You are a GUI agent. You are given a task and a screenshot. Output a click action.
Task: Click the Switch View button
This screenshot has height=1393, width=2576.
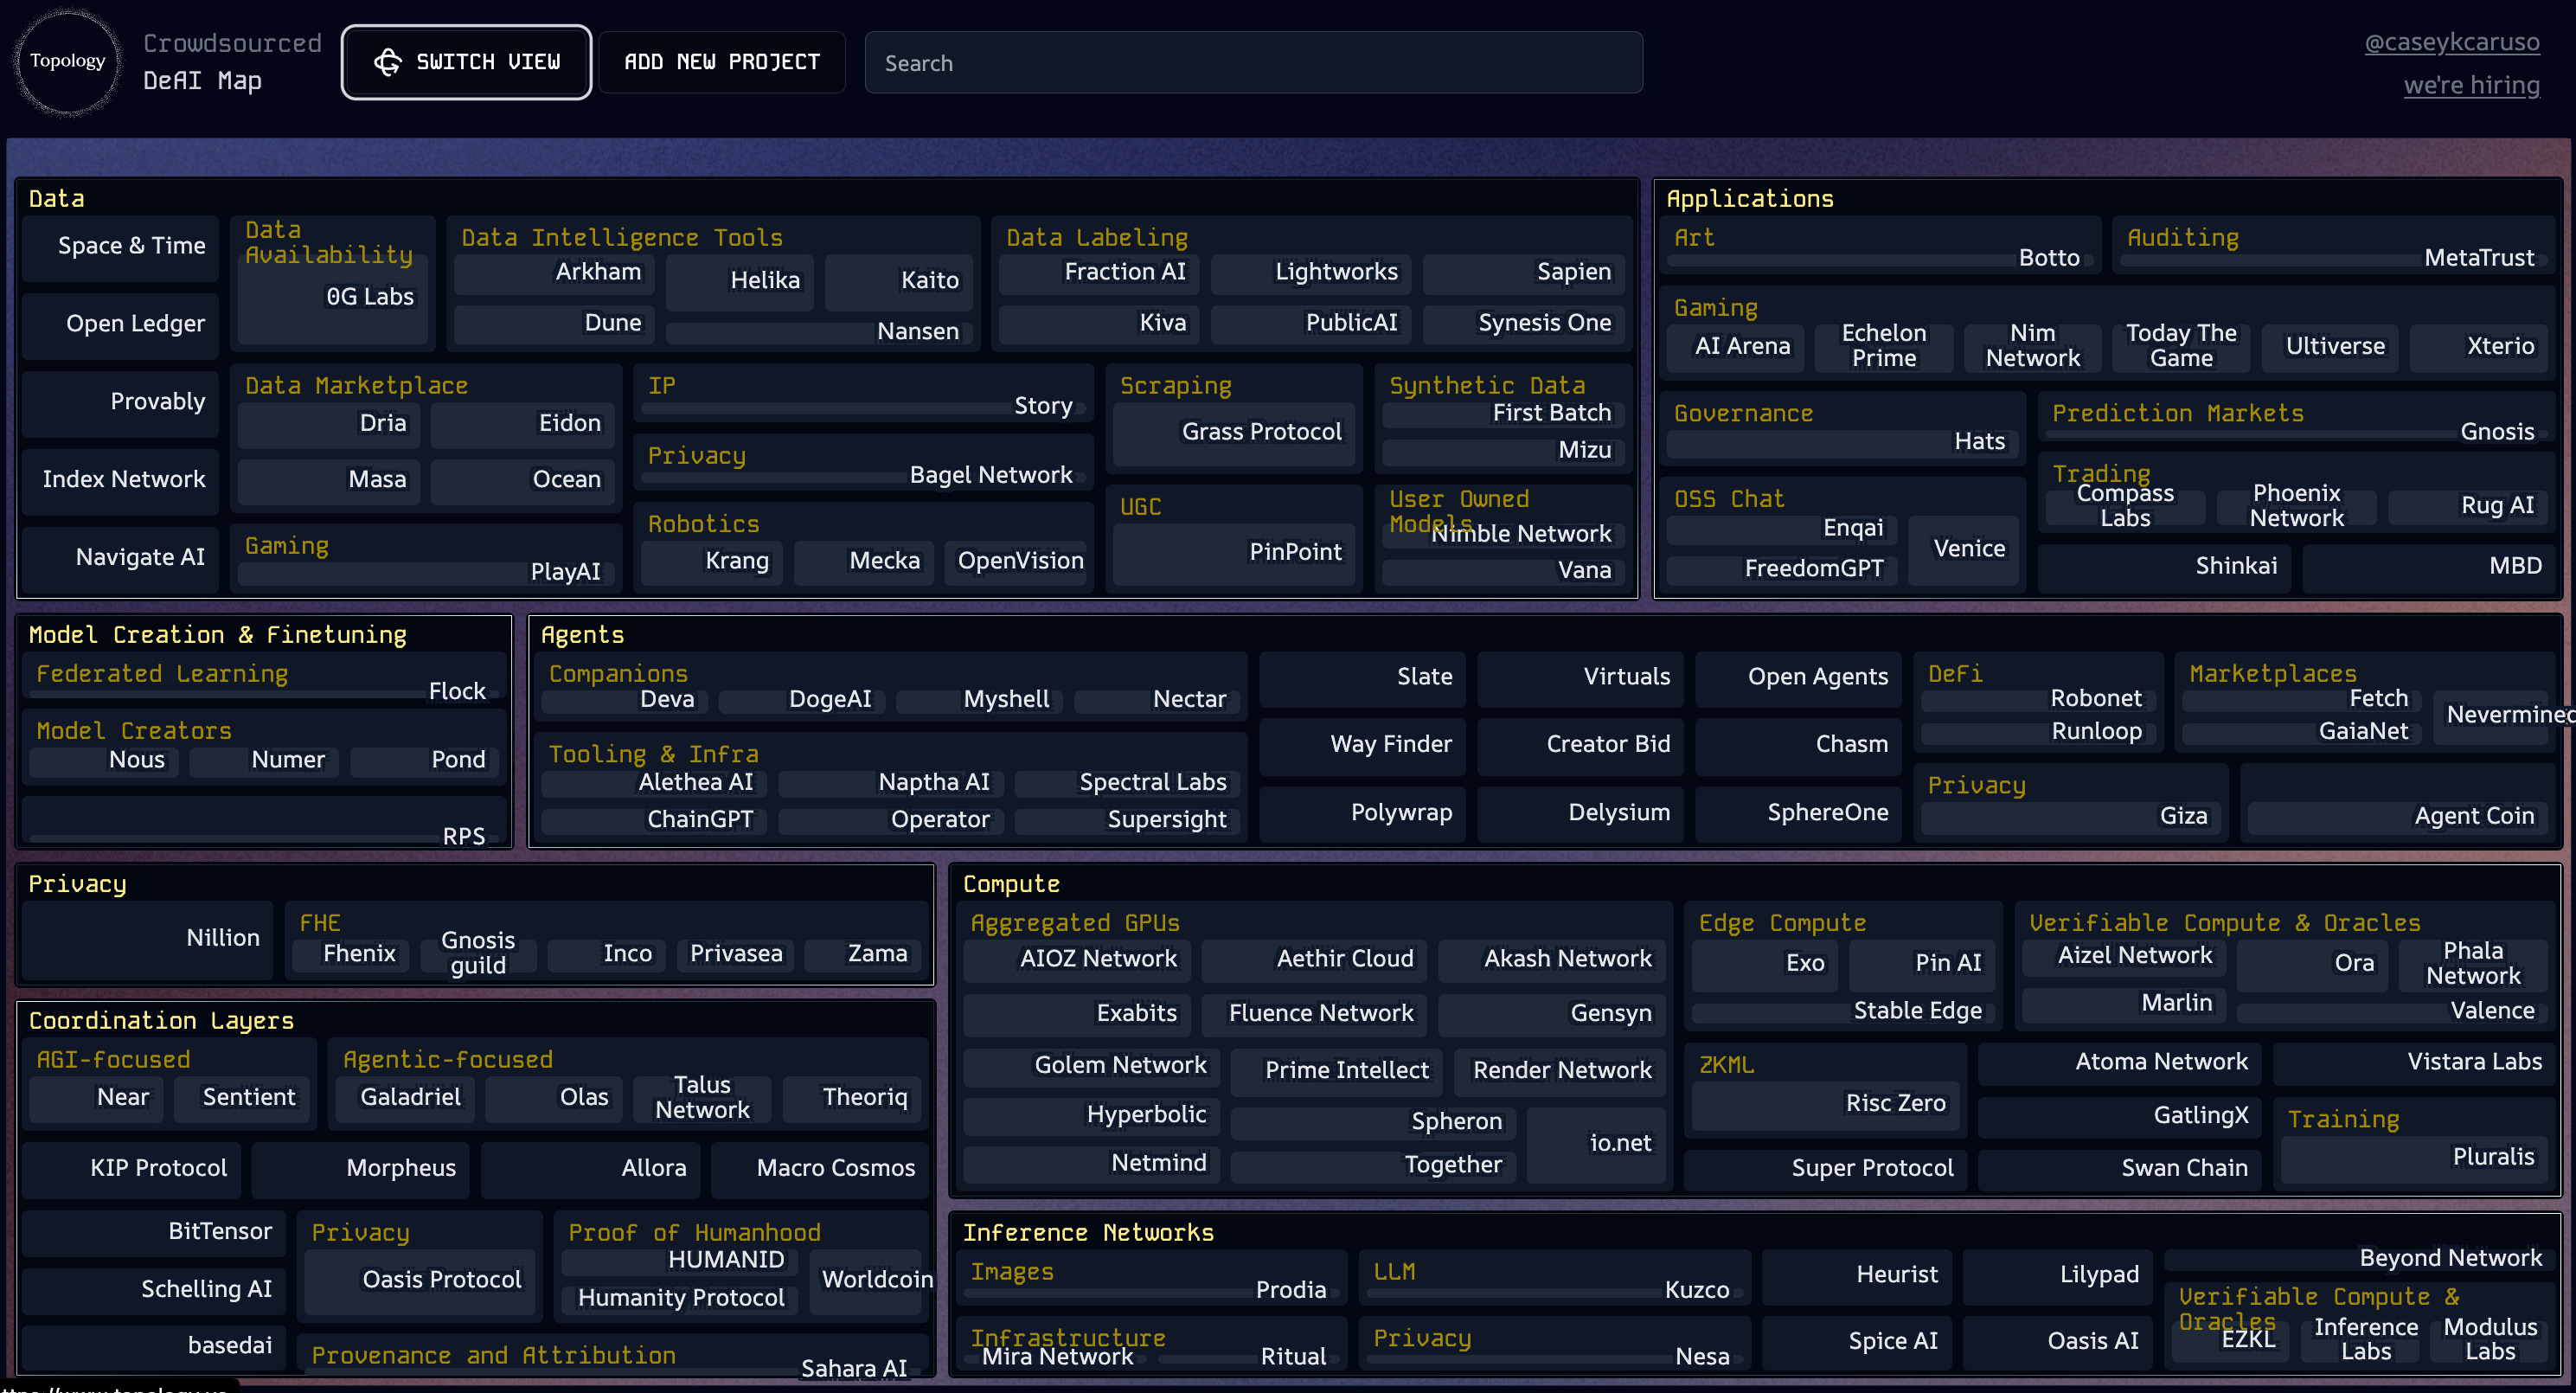(x=466, y=62)
